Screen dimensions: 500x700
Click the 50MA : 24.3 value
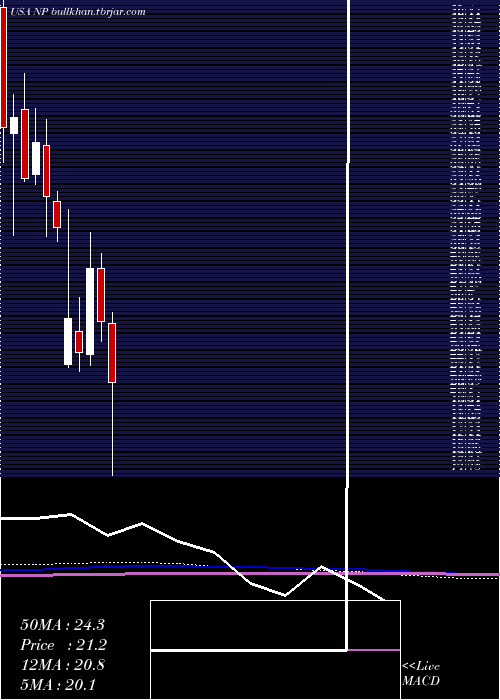[x=62, y=625]
